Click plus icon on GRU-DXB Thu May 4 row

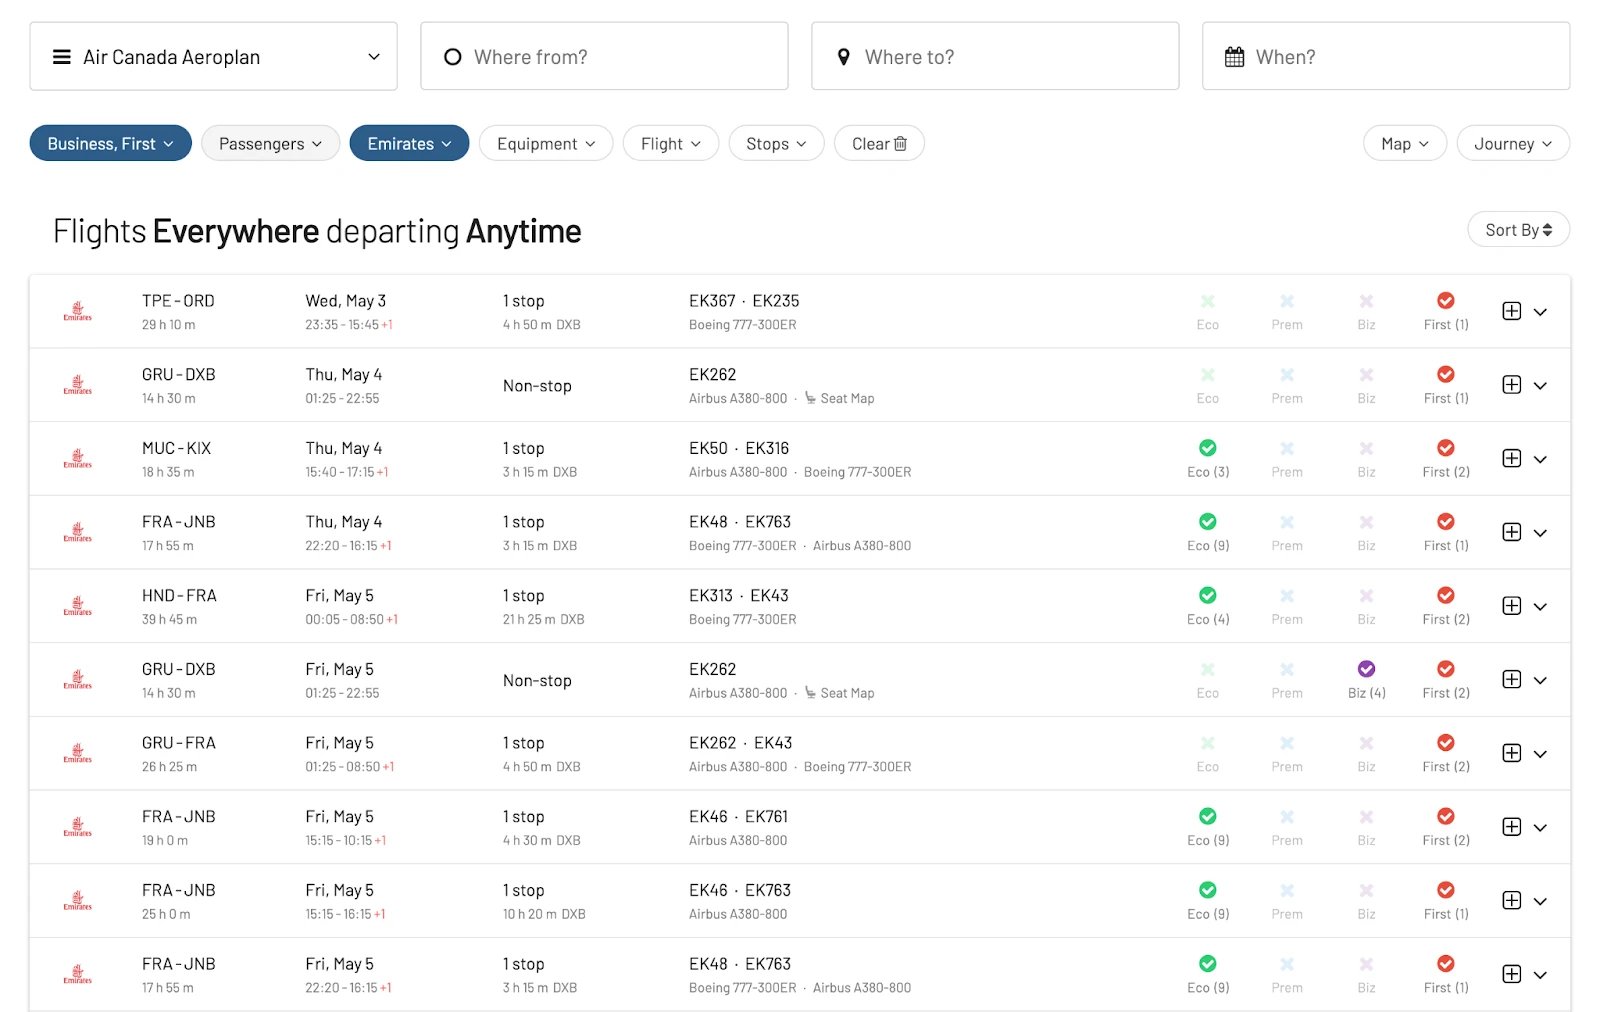pos(1512,385)
